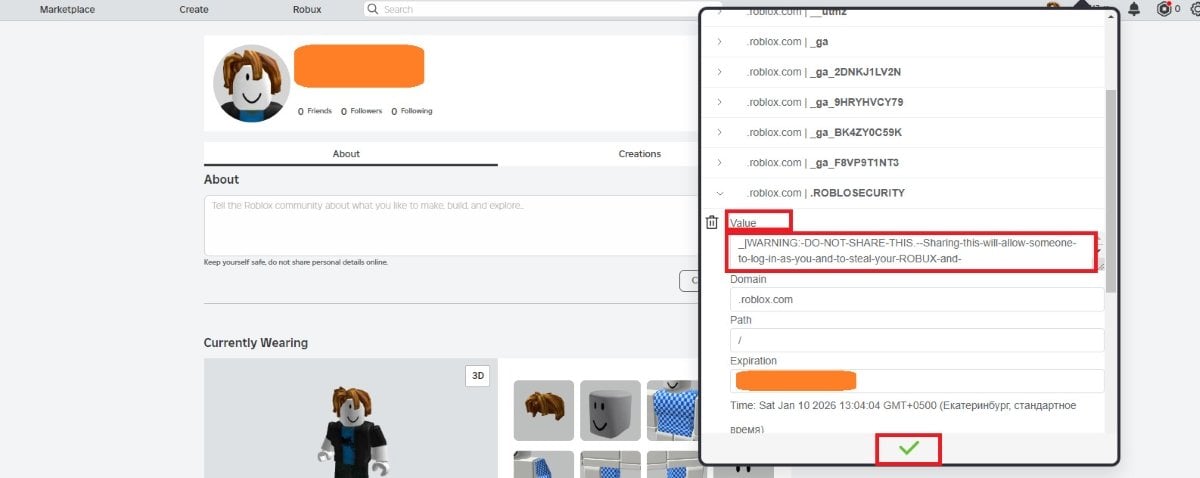Select the brown hair item thumbnail

click(x=544, y=410)
